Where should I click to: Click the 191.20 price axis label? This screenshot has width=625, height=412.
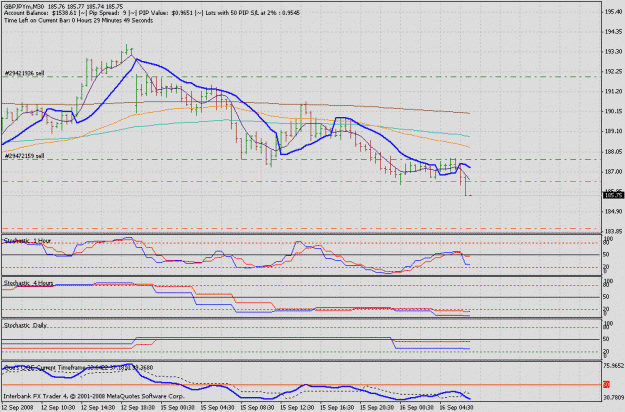(614, 91)
